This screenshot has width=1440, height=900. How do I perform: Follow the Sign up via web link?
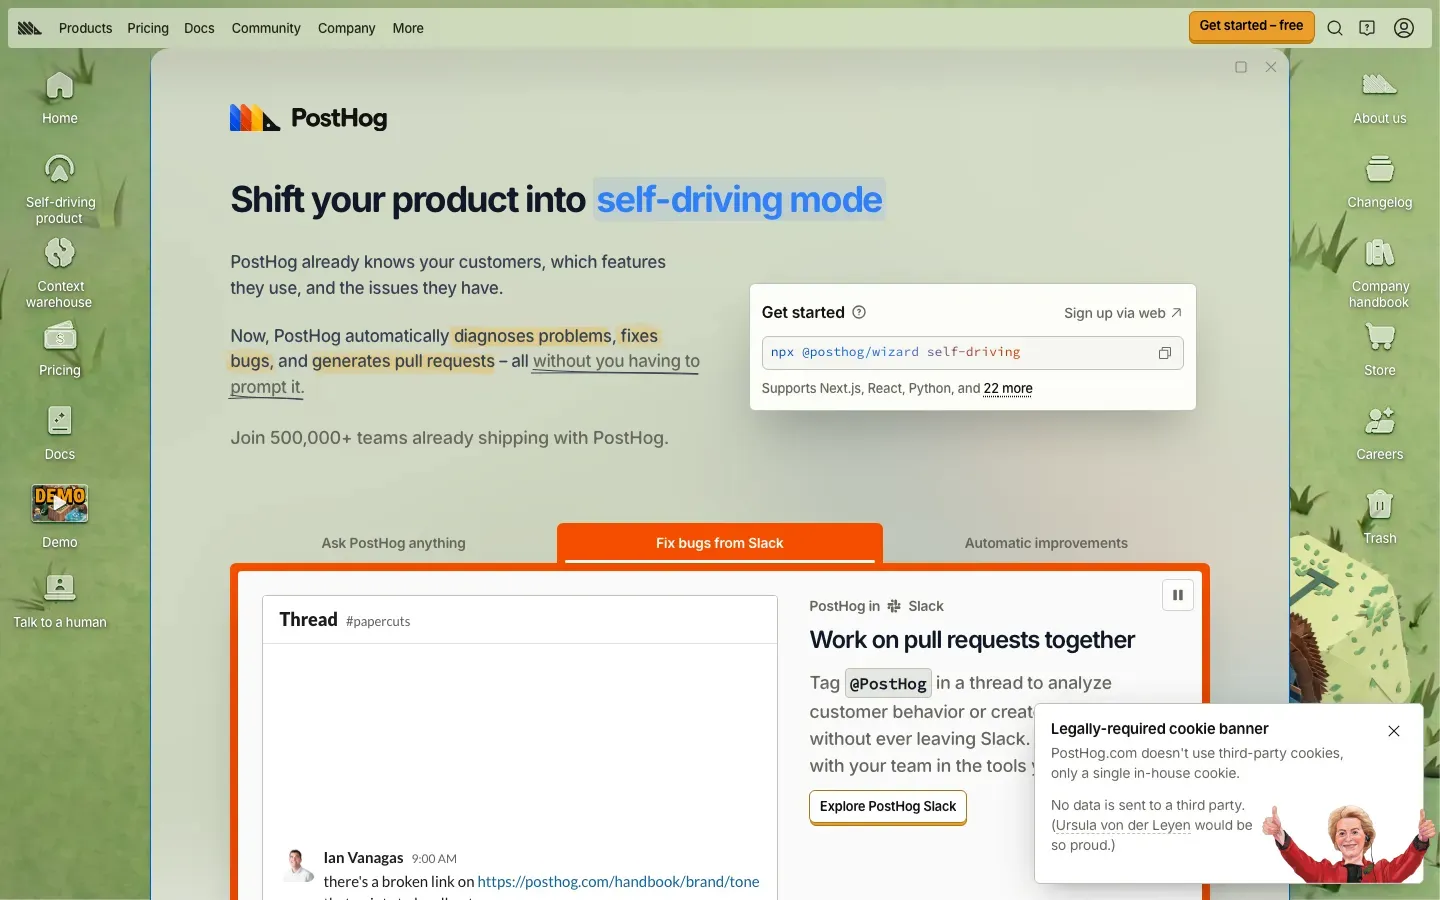click(x=1123, y=313)
